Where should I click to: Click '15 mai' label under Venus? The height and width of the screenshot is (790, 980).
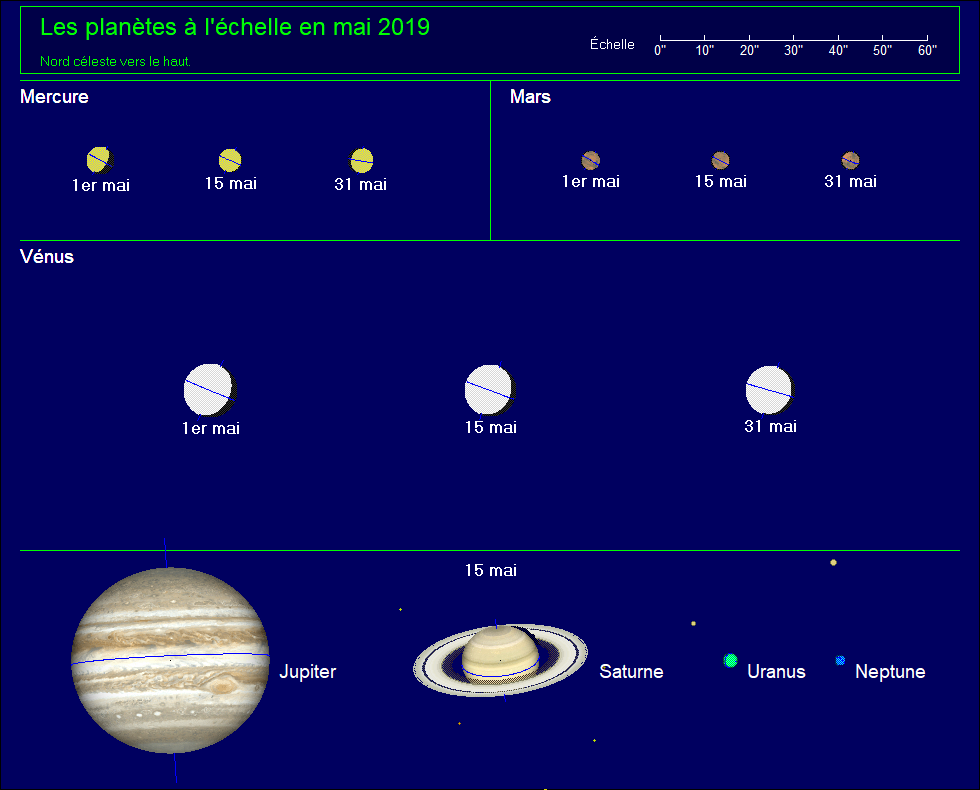491,428
